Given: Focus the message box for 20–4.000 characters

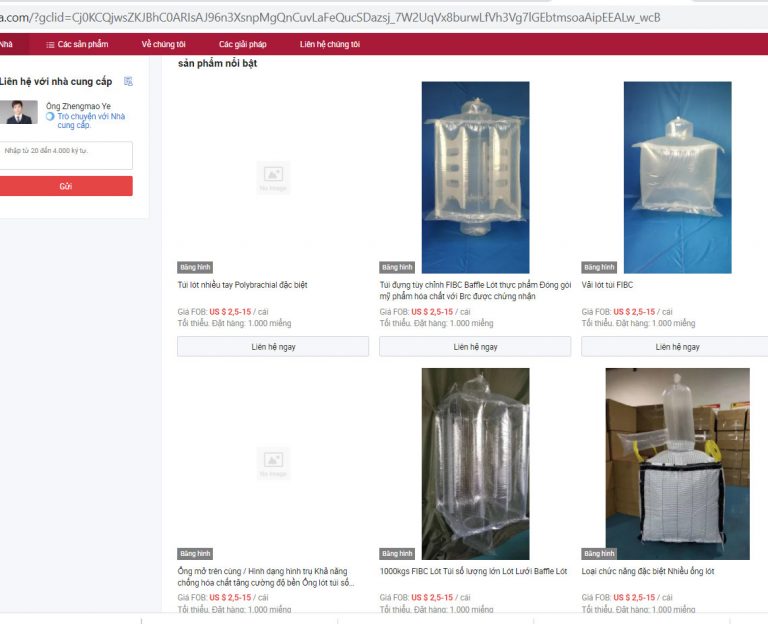Looking at the screenshot, I should [x=66, y=155].
